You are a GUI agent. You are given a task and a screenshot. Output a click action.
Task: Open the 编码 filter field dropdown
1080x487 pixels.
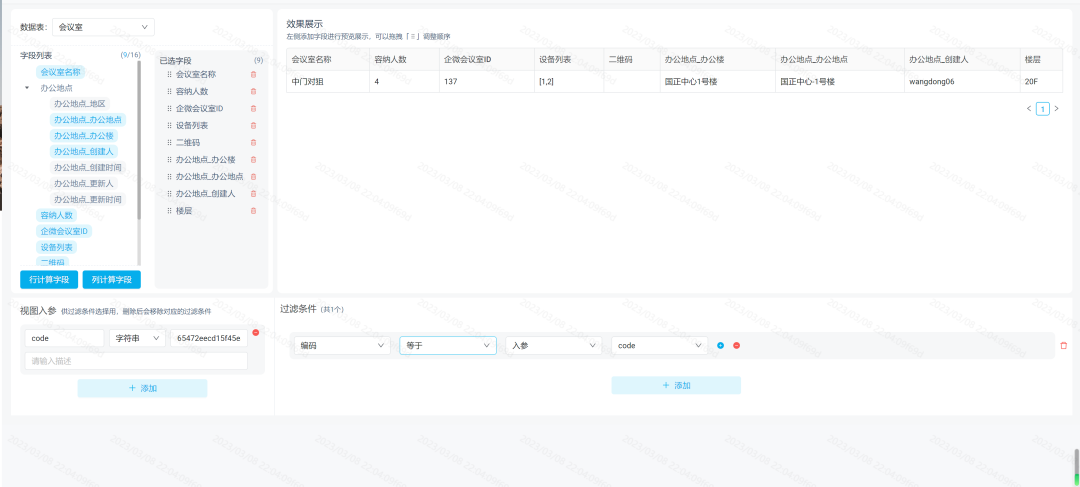pos(342,346)
